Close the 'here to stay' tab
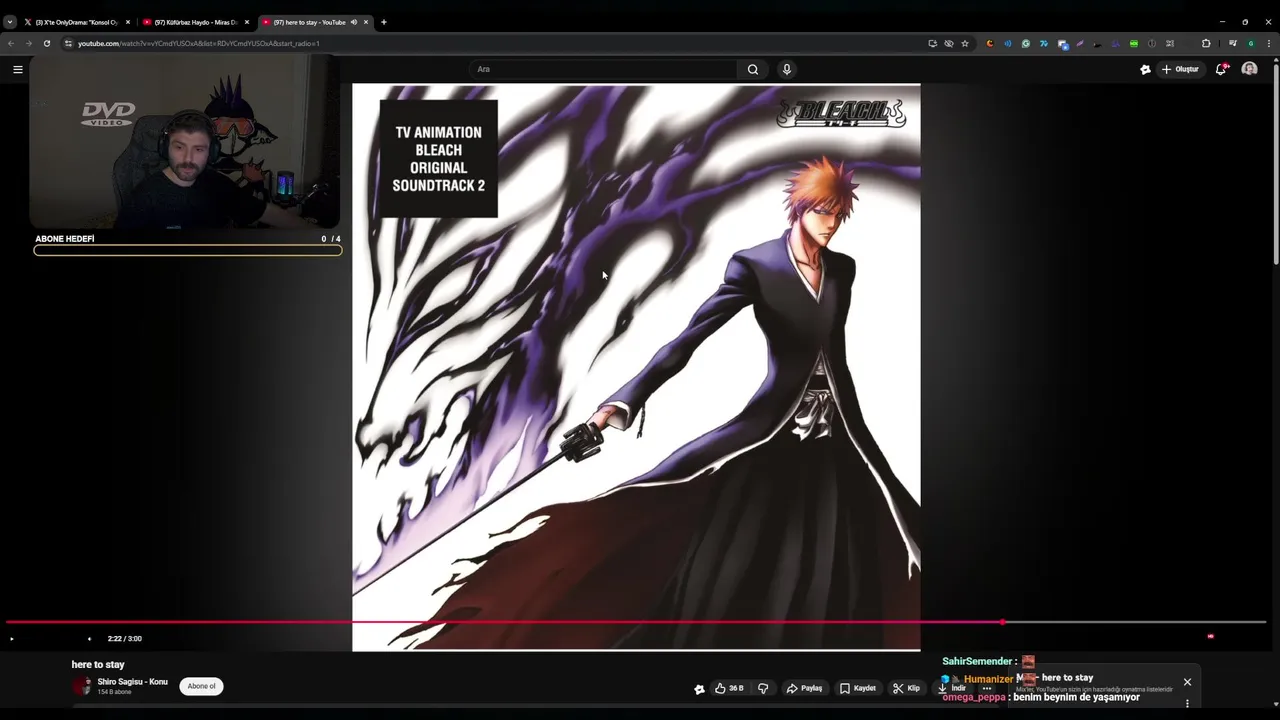 pyautogui.click(x=366, y=22)
